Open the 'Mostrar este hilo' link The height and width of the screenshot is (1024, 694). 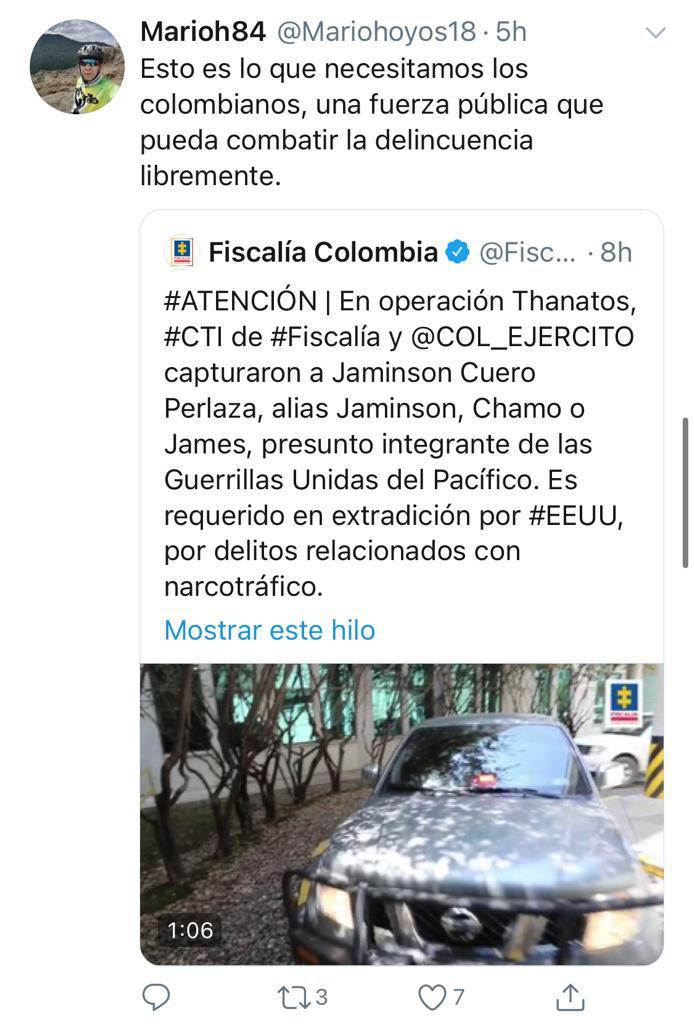[x=270, y=630]
